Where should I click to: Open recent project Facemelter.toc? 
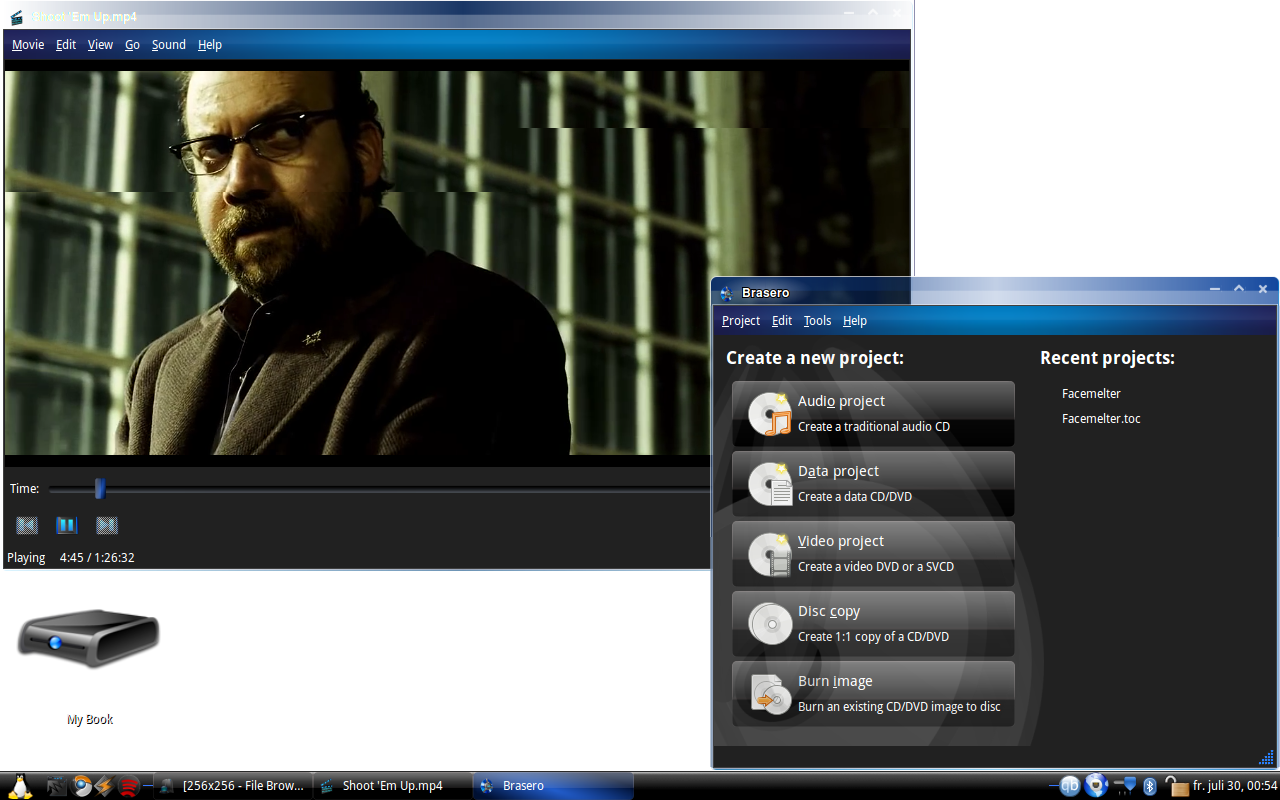tap(1101, 419)
